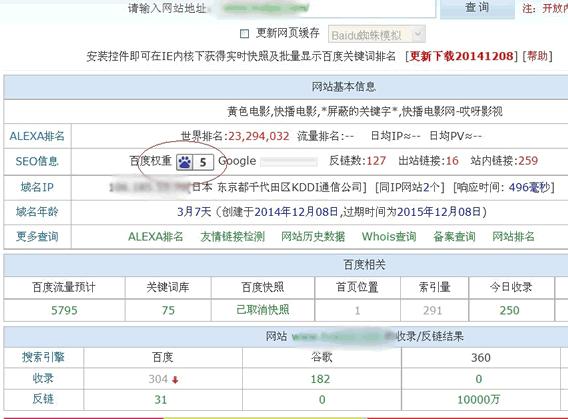The height and width of the screenshot is (419, 568).
Task: Click the 域名IP row label
Action: [x=37, y=187]
